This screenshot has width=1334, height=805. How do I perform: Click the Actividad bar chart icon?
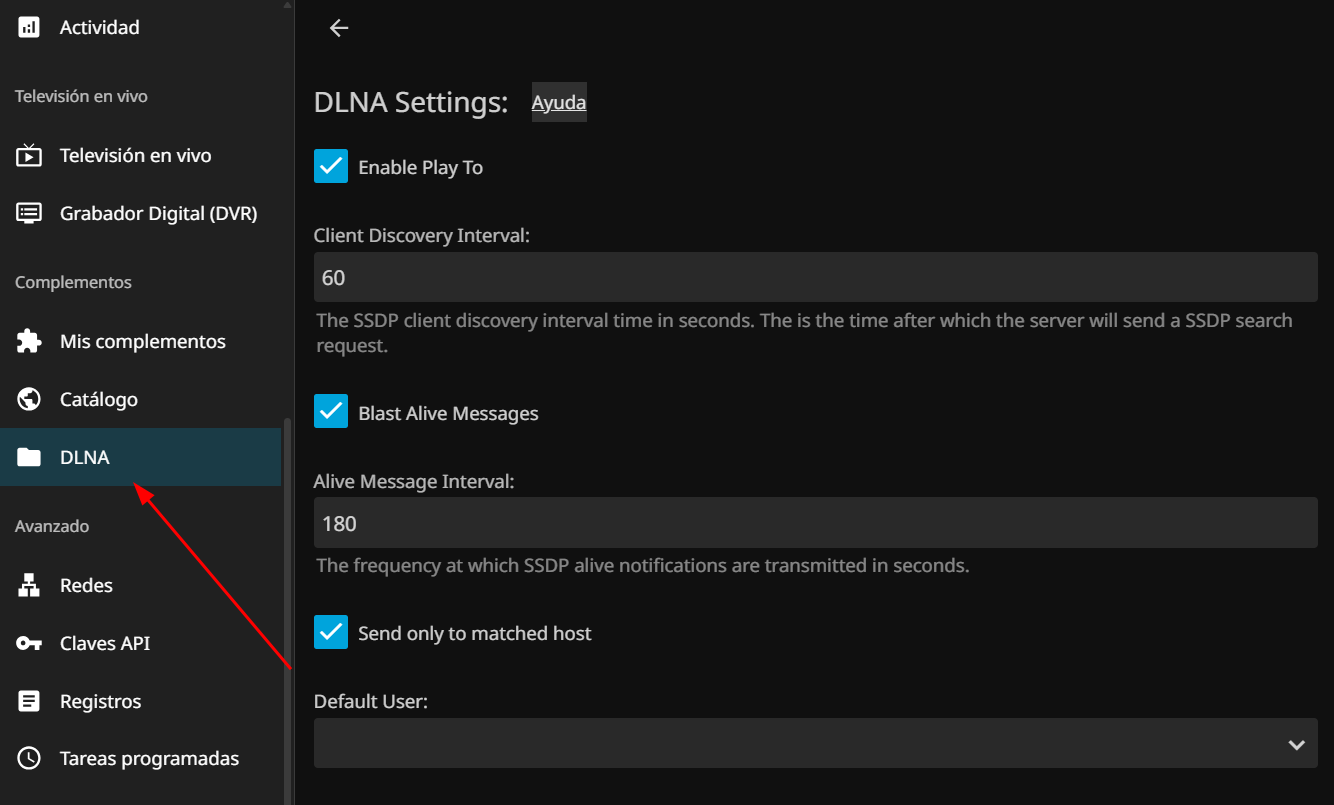(x=29, y=27)
